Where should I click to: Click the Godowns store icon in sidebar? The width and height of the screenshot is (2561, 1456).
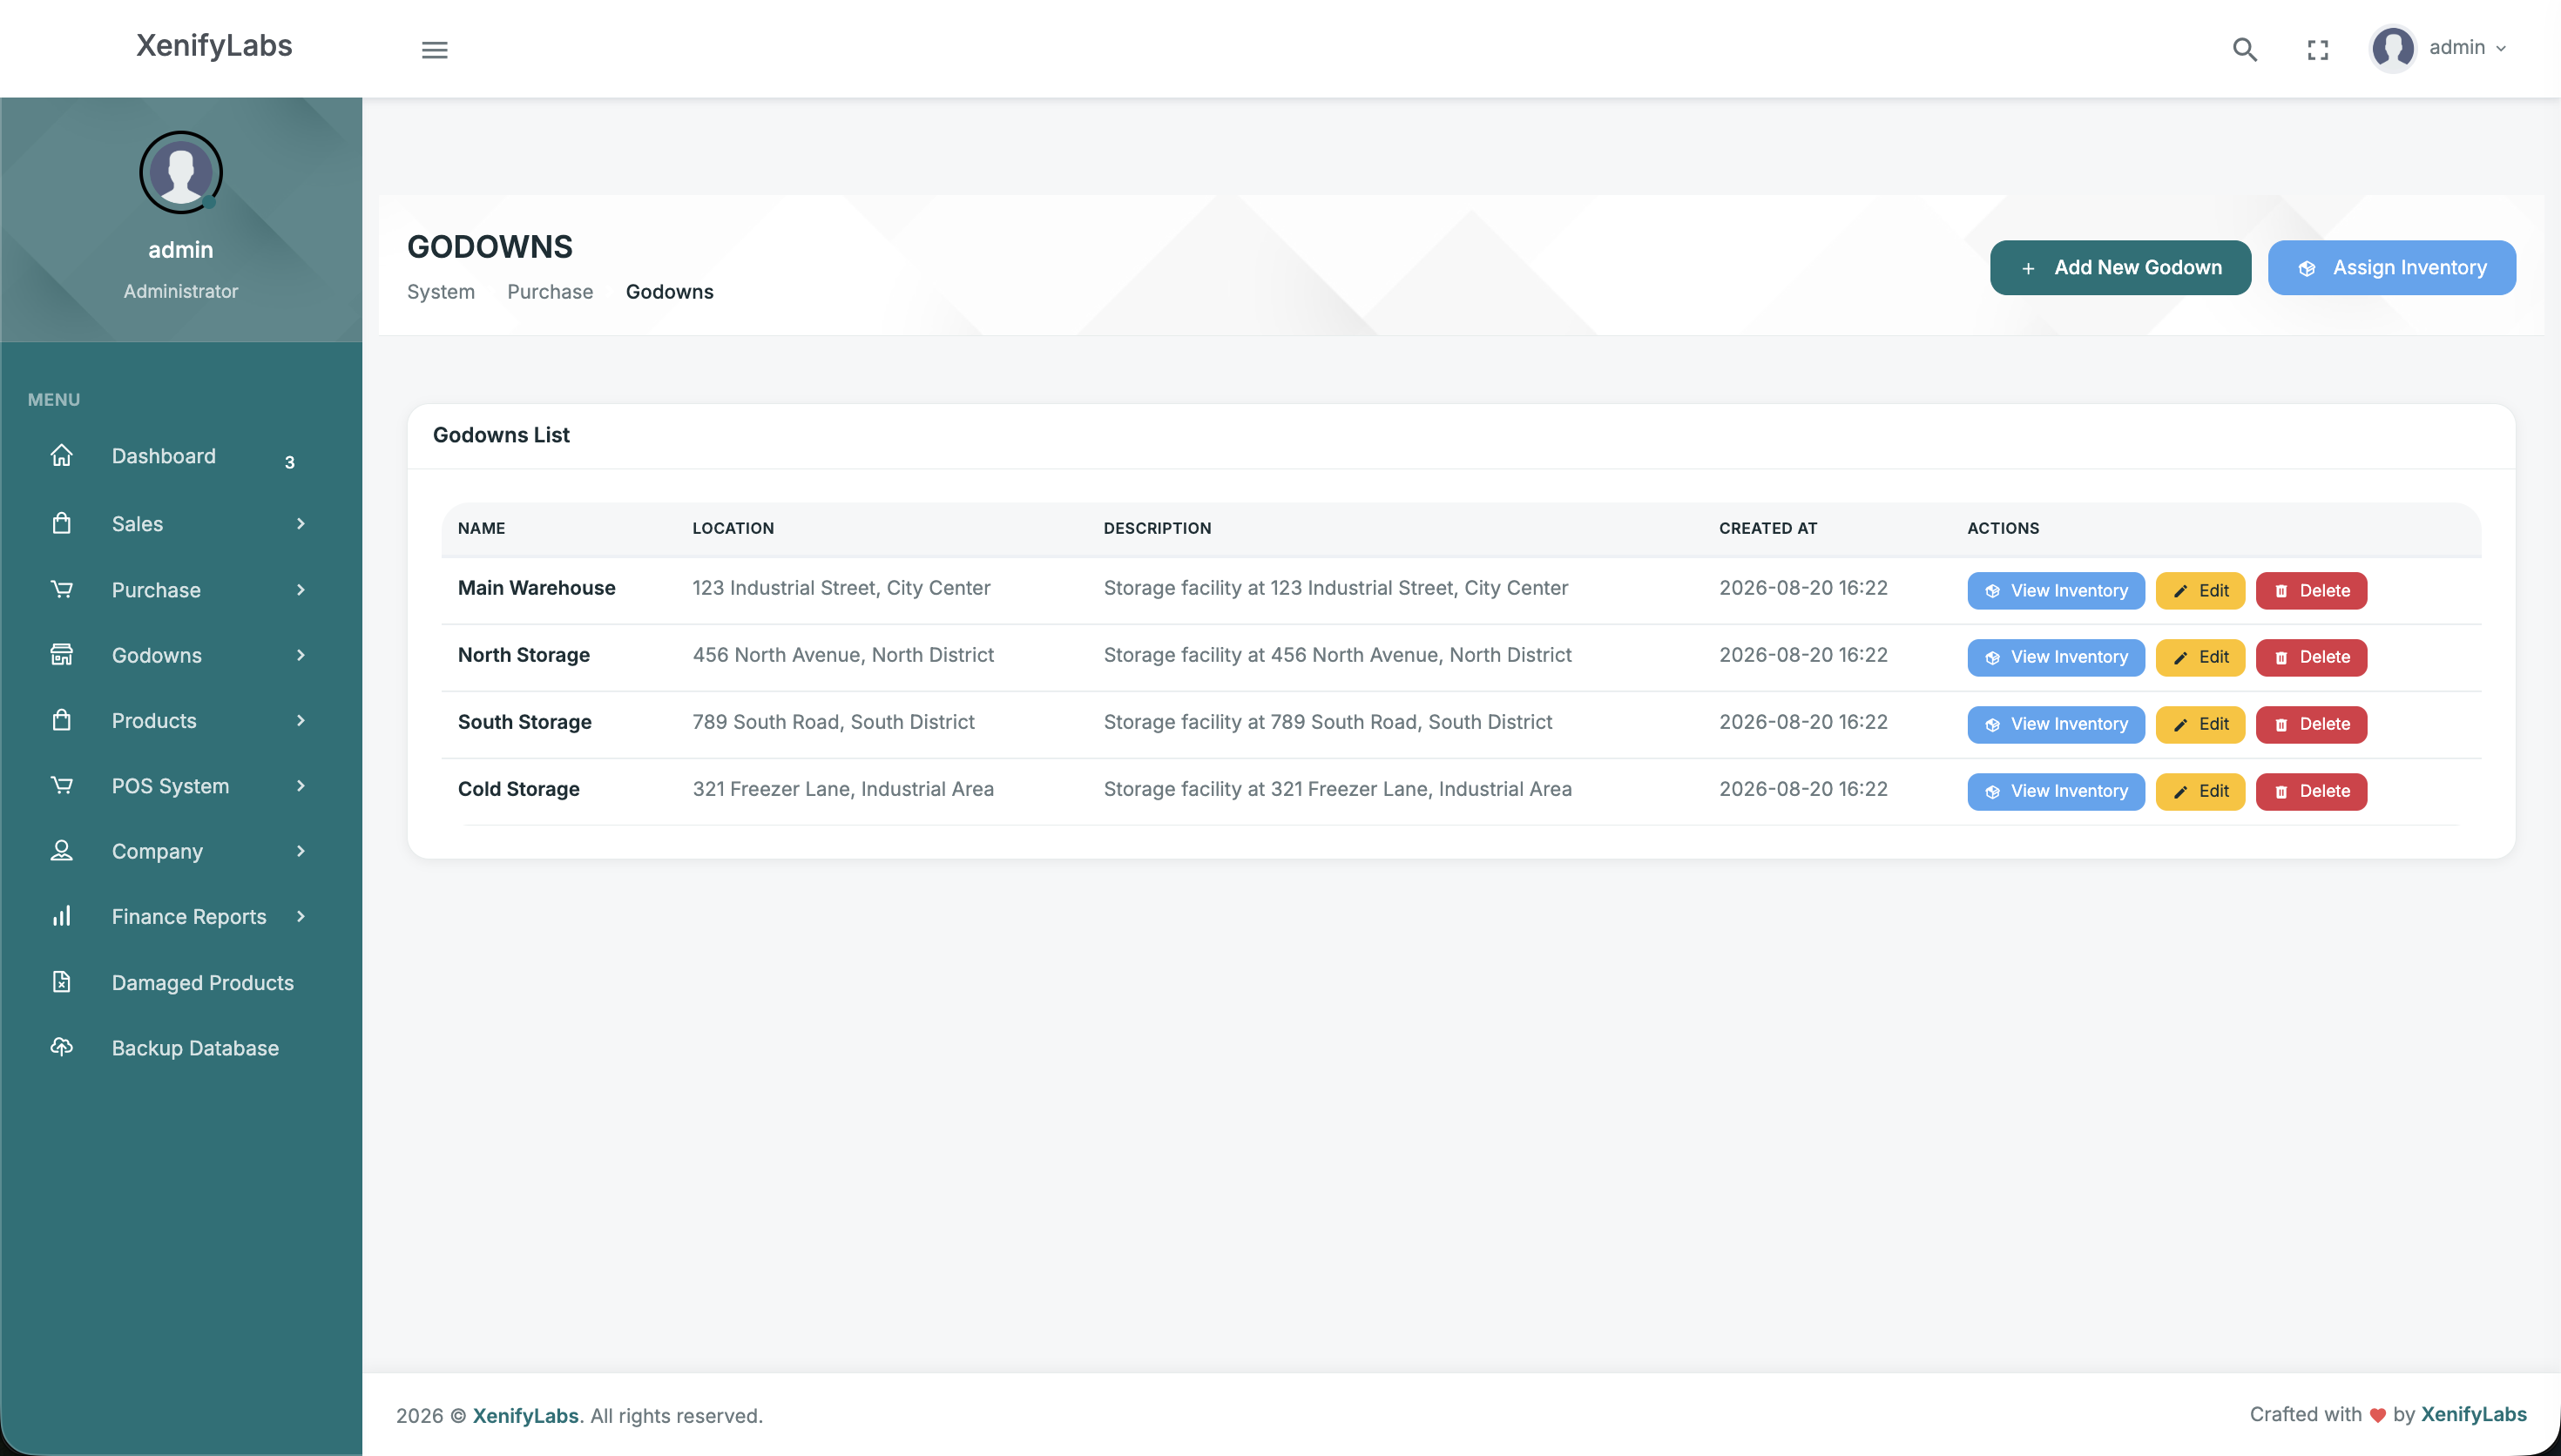coord(62,655)
